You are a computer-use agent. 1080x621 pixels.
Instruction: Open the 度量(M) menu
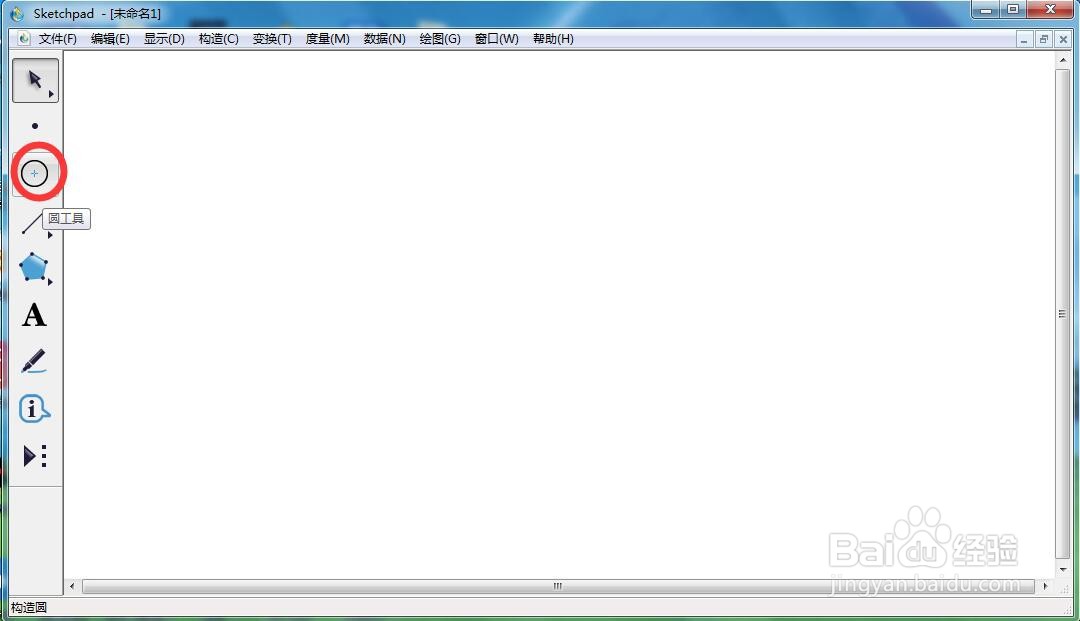tap(327, 39)
